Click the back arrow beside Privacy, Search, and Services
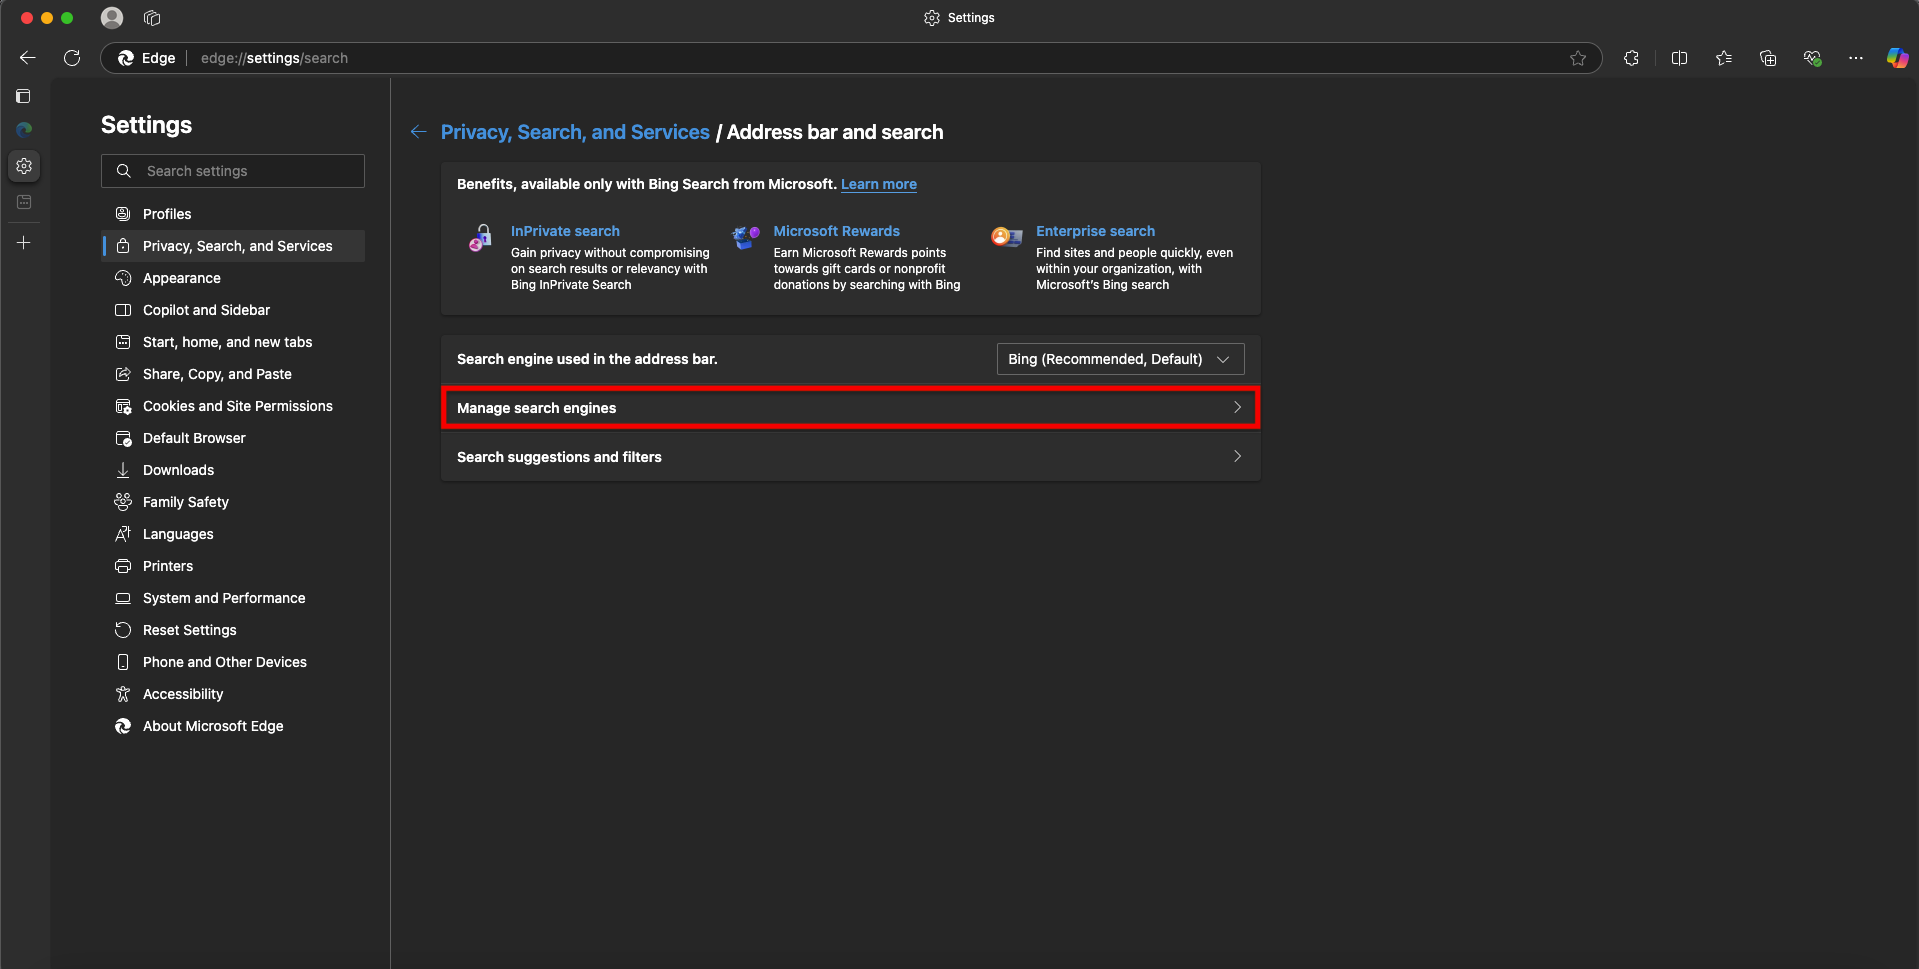The image size is (1919, 969). click(419, 132)
